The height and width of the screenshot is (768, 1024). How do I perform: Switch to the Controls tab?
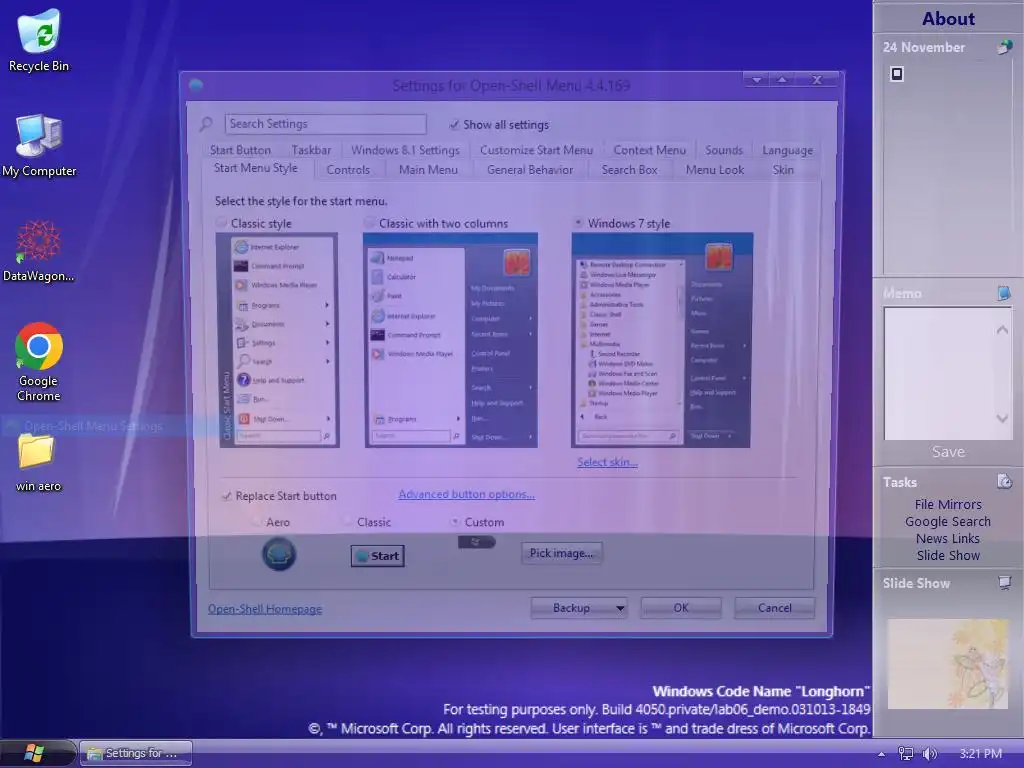pyautogui.click(x=348, y=170)
